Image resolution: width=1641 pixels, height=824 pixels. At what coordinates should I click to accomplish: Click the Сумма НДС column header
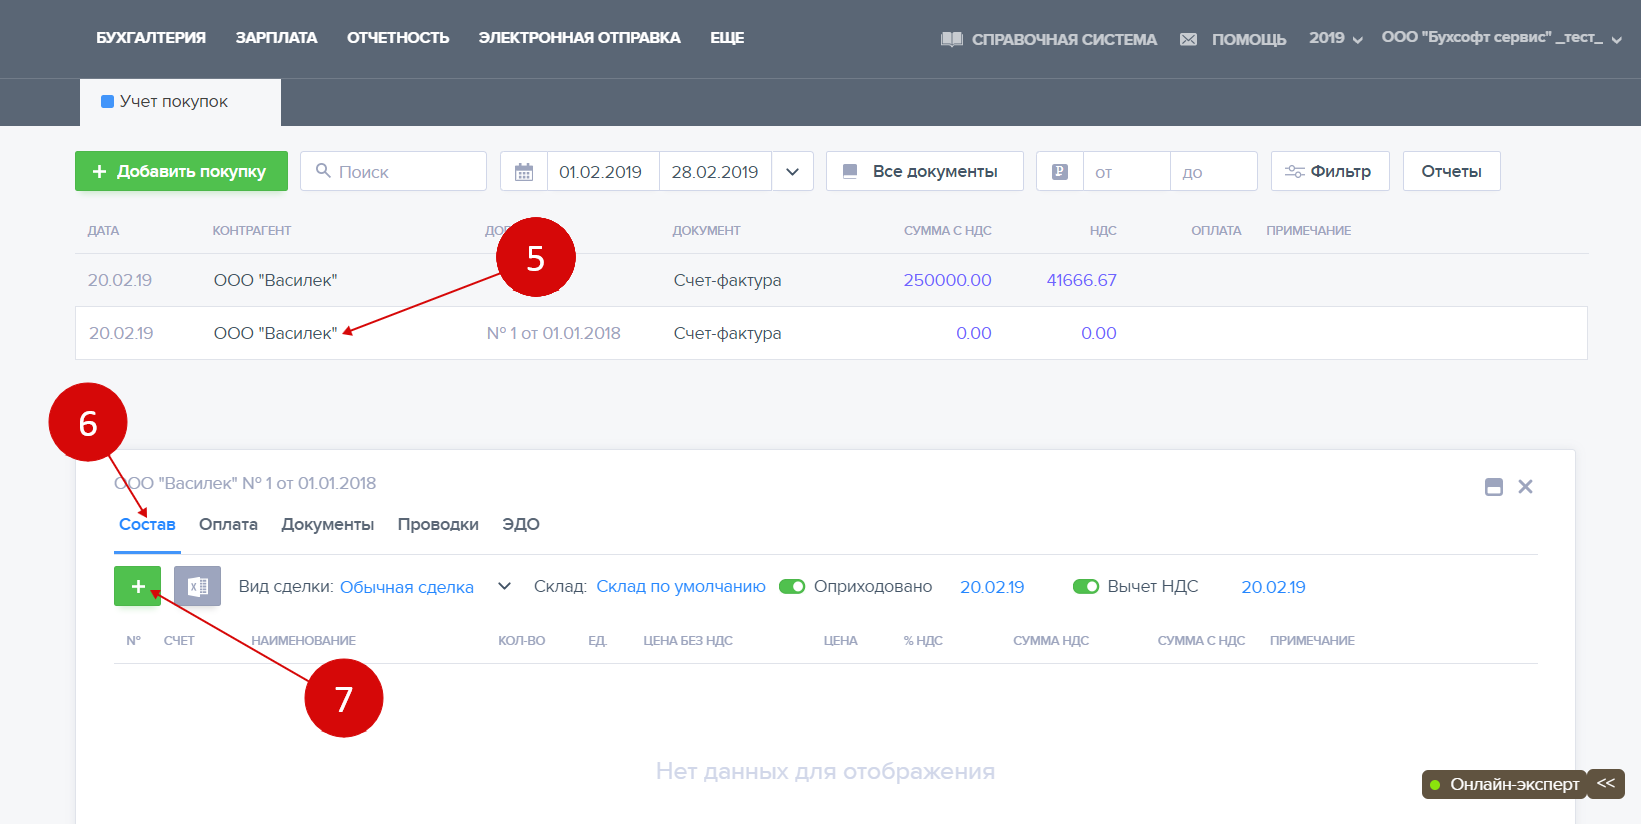1051,641
